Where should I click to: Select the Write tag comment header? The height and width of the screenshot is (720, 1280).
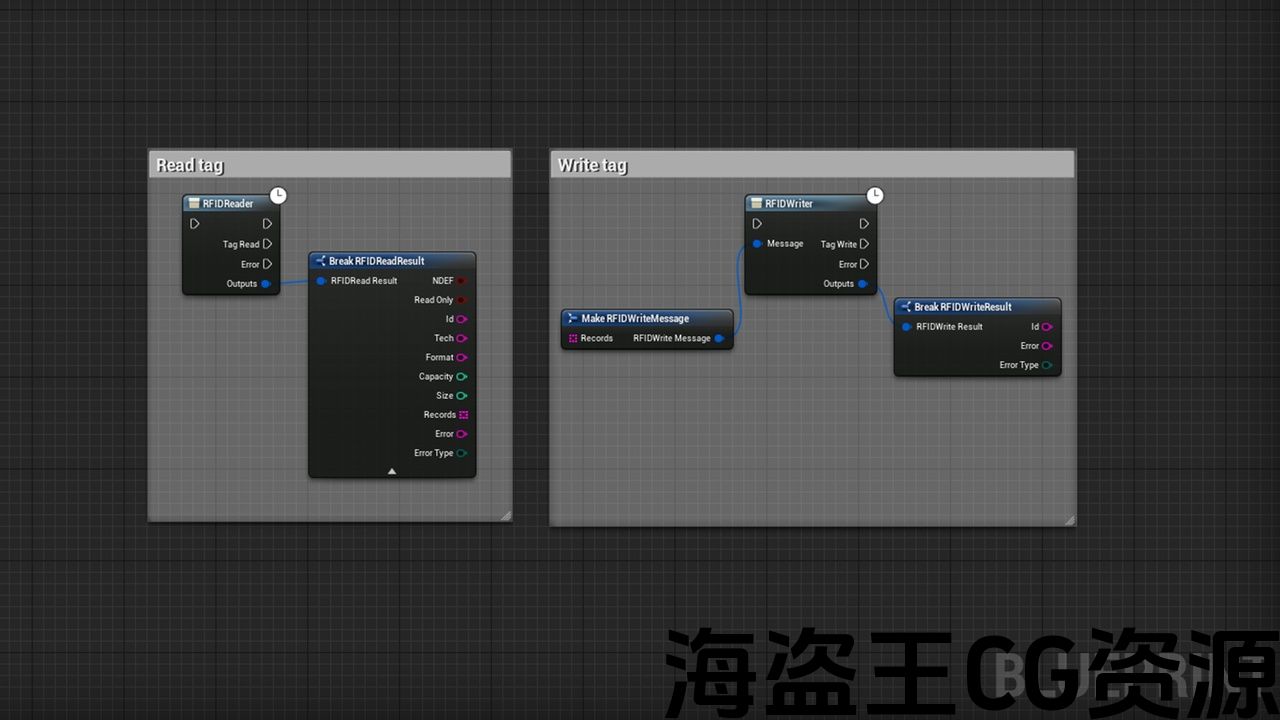point(593,165)
